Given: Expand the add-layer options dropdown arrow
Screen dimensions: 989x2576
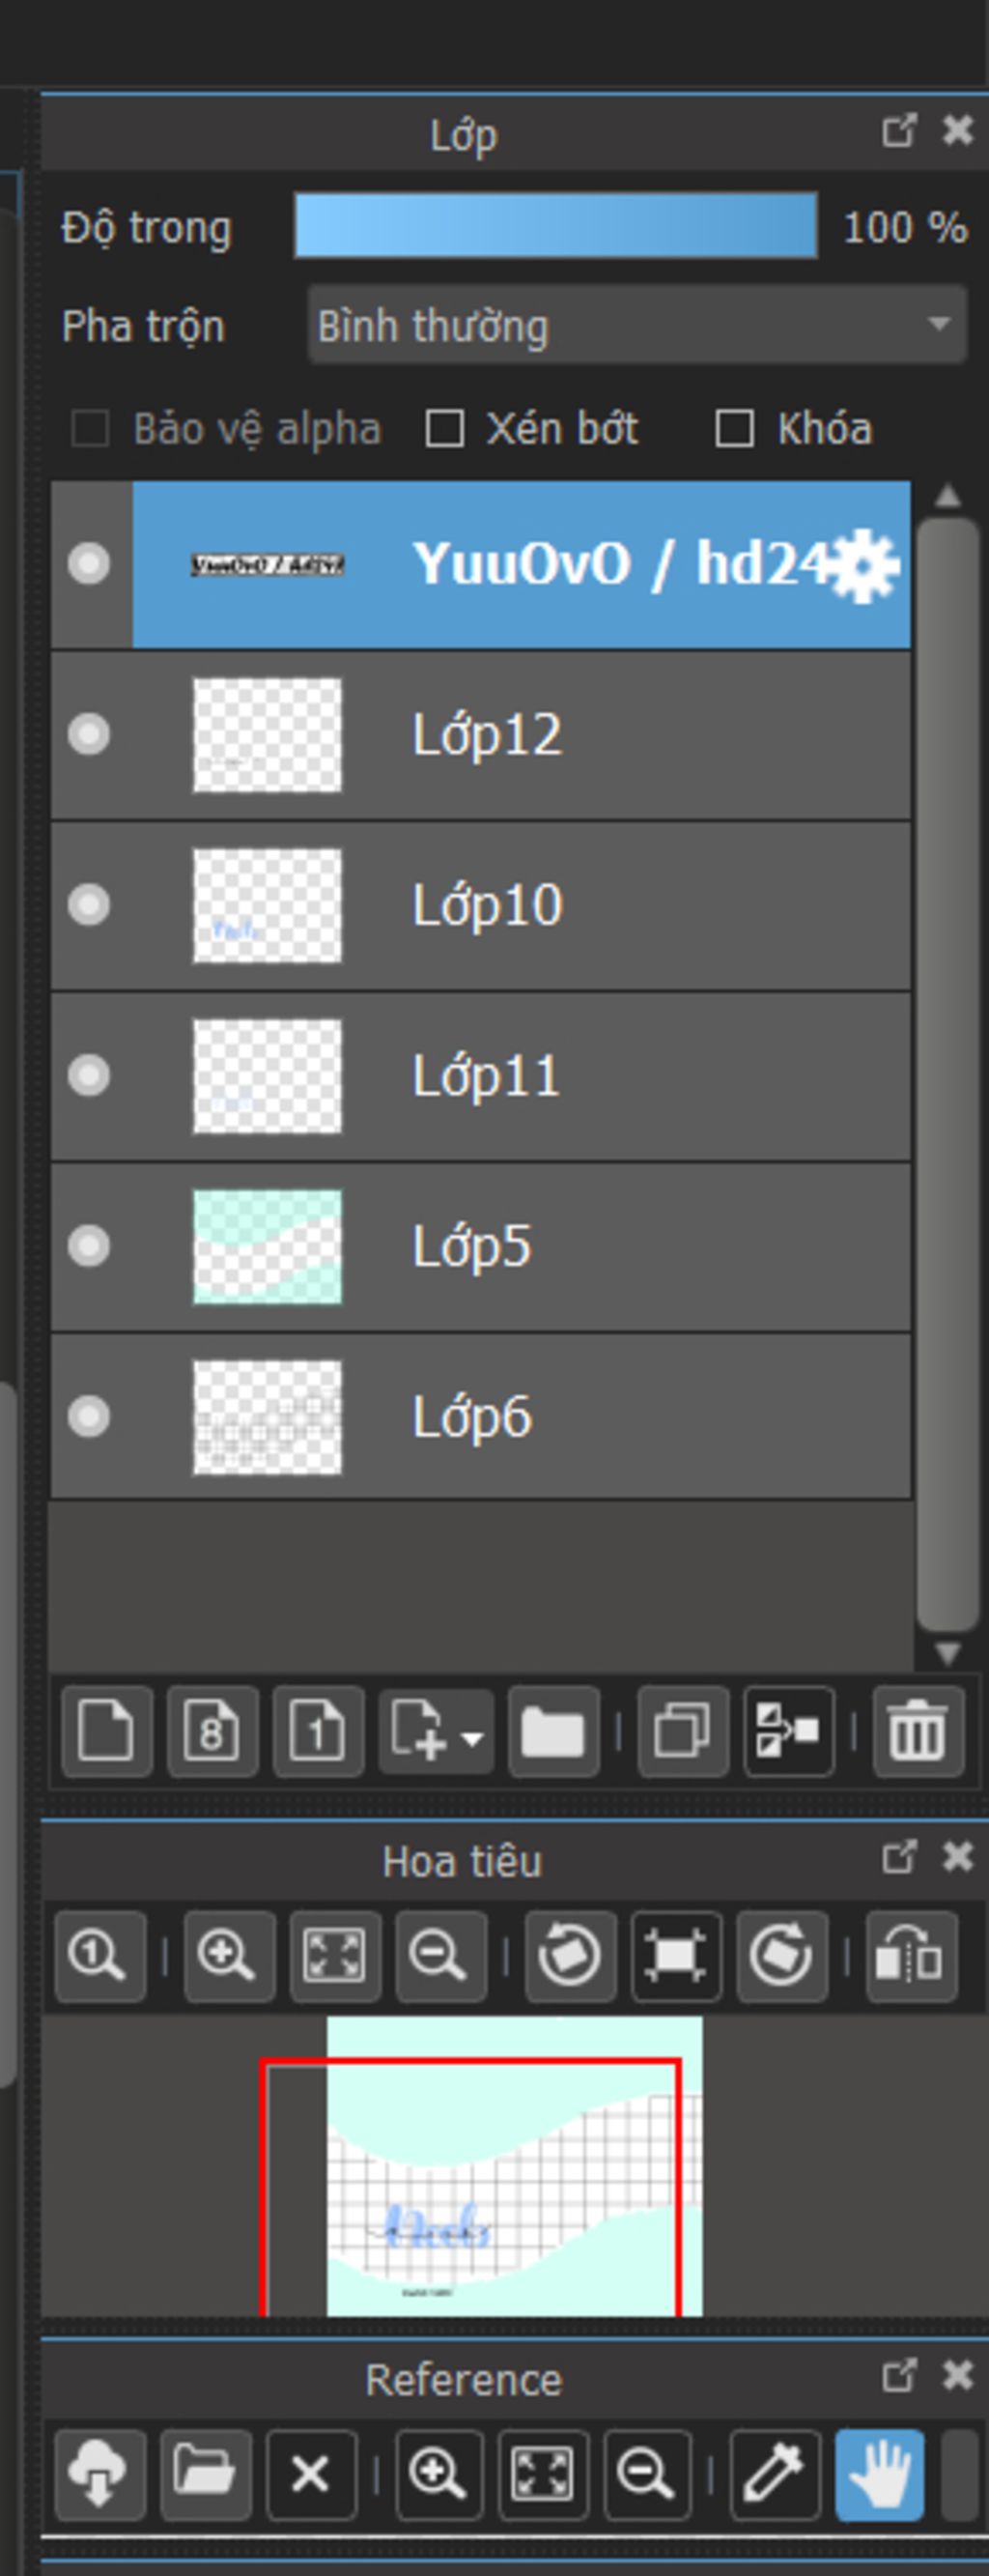Looking at the screenshot, I should (x=472, y=1738).
